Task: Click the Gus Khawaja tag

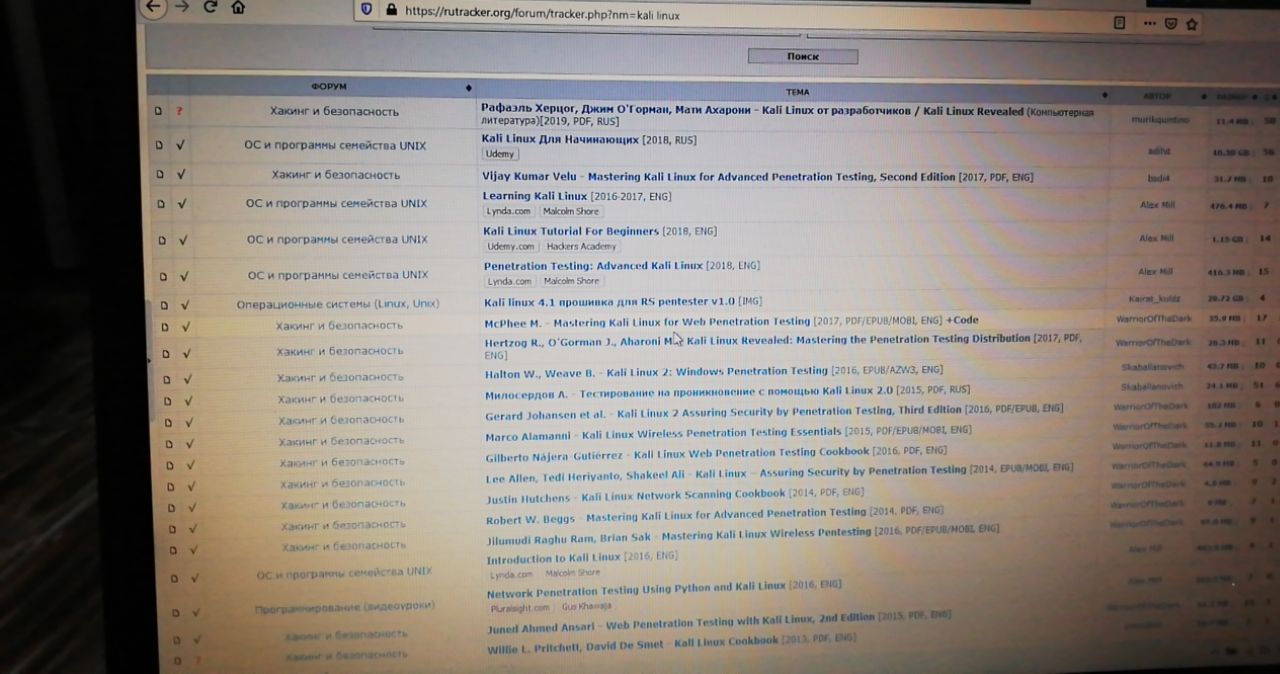Action: [585, 606]
